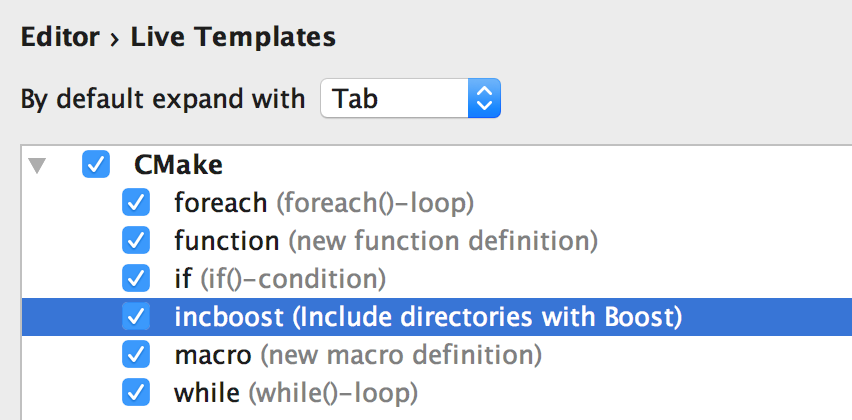Screen dimensions: 852x420
Task: Select the macro template entry
Action: tap(212, 354)
